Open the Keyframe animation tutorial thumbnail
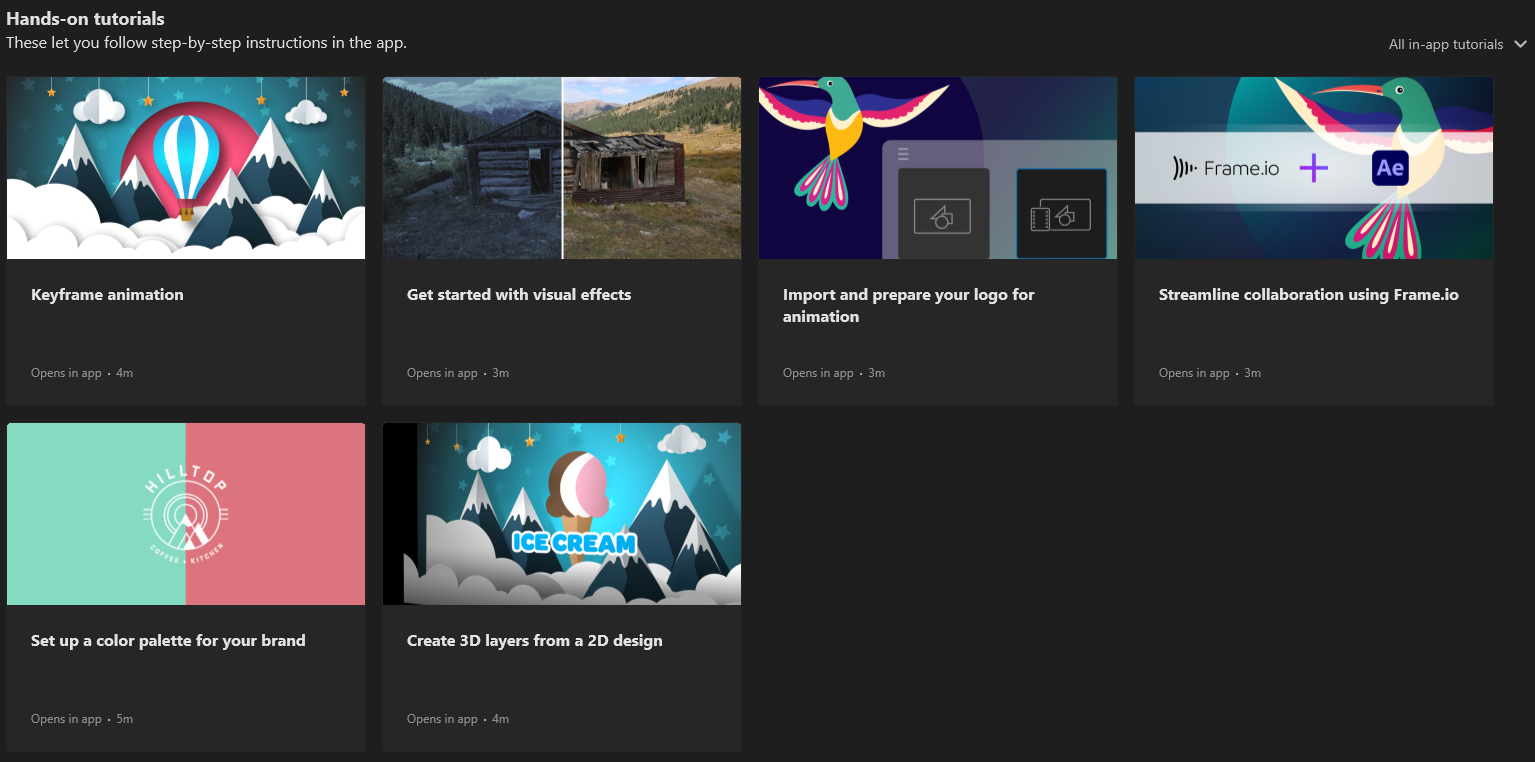 pos(186,168)
